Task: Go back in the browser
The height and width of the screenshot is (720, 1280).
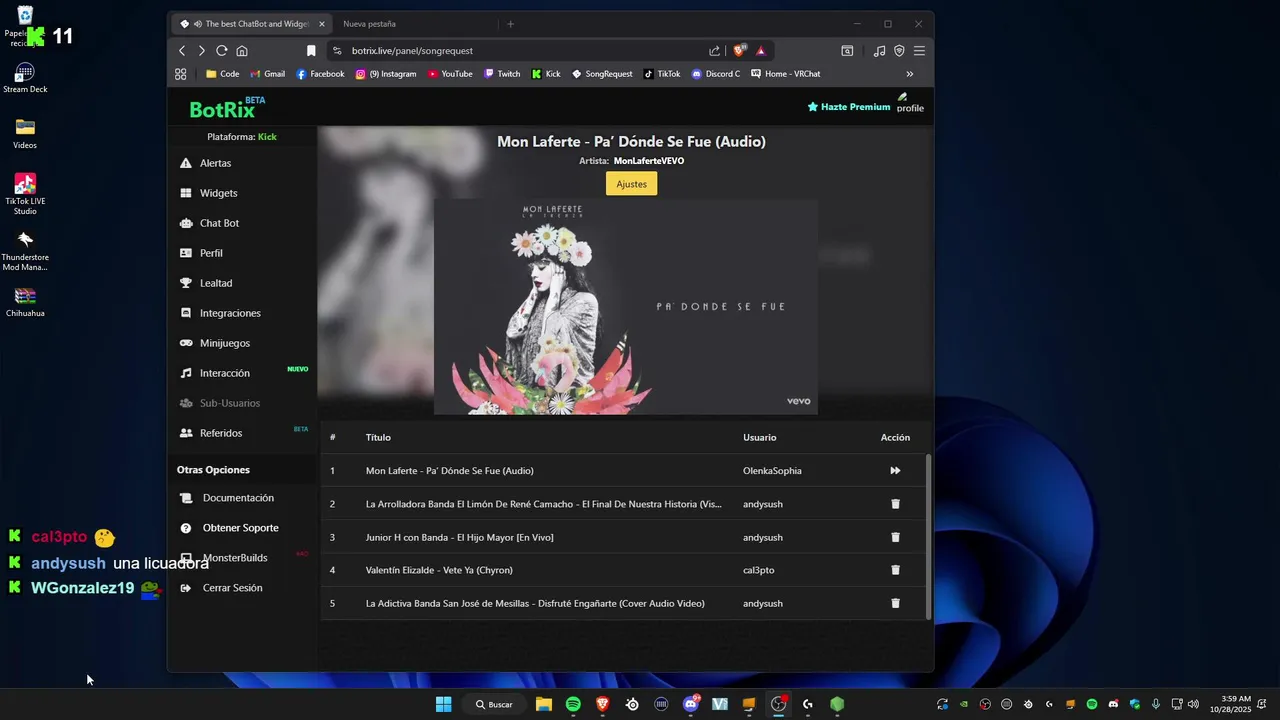Action: [x=182, y=51]
